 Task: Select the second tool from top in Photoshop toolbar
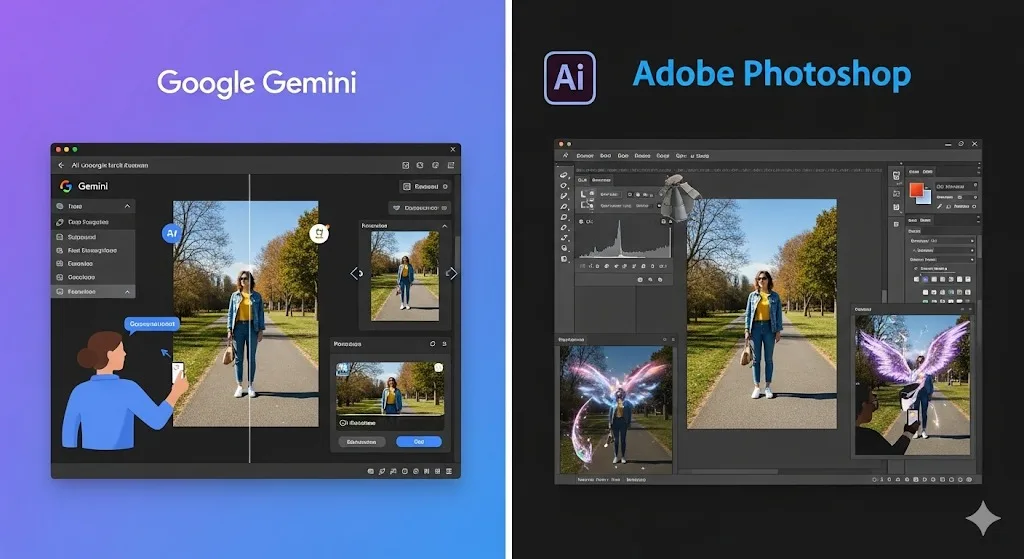564,185
